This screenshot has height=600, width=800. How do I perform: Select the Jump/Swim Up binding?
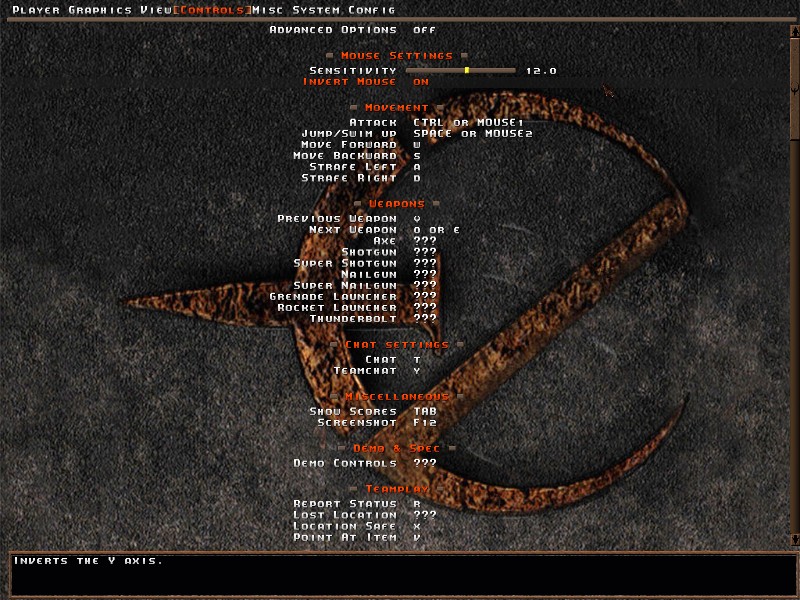[x=417, y=134]
